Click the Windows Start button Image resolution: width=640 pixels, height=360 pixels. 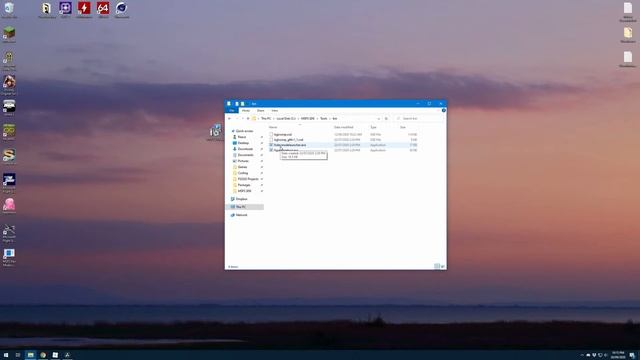6,355
